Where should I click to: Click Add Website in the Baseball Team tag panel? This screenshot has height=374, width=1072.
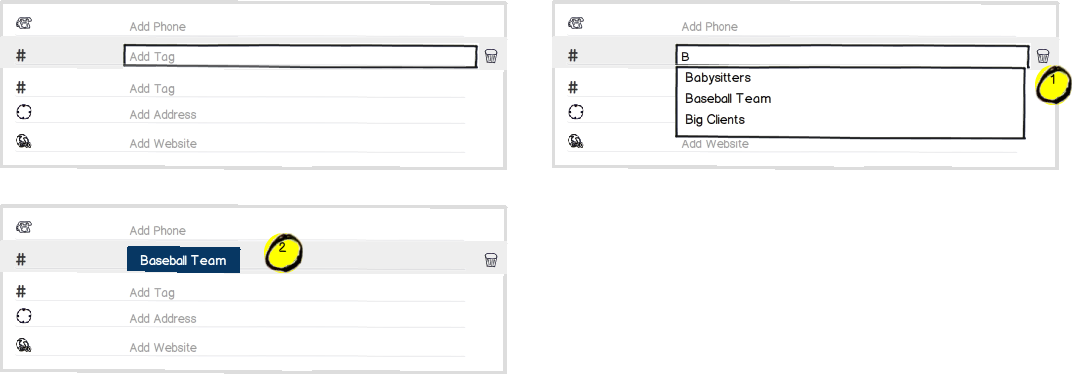(x=163, y=347)
